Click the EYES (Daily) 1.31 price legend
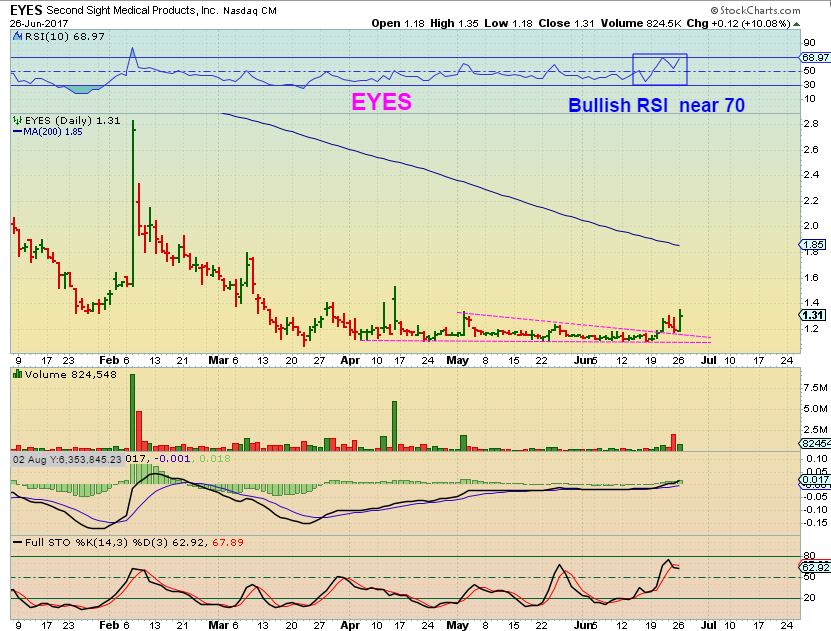 73,120
